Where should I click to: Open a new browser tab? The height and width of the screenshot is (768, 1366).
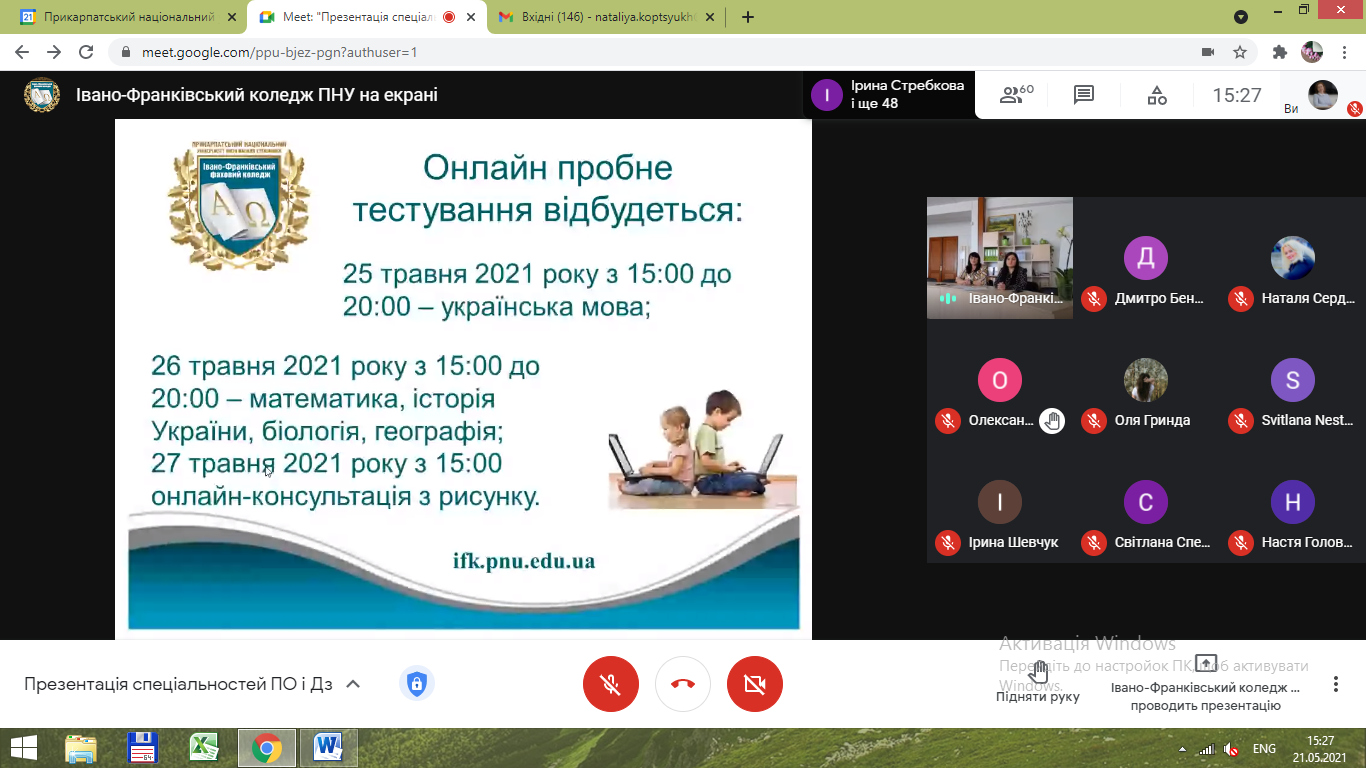748,17
